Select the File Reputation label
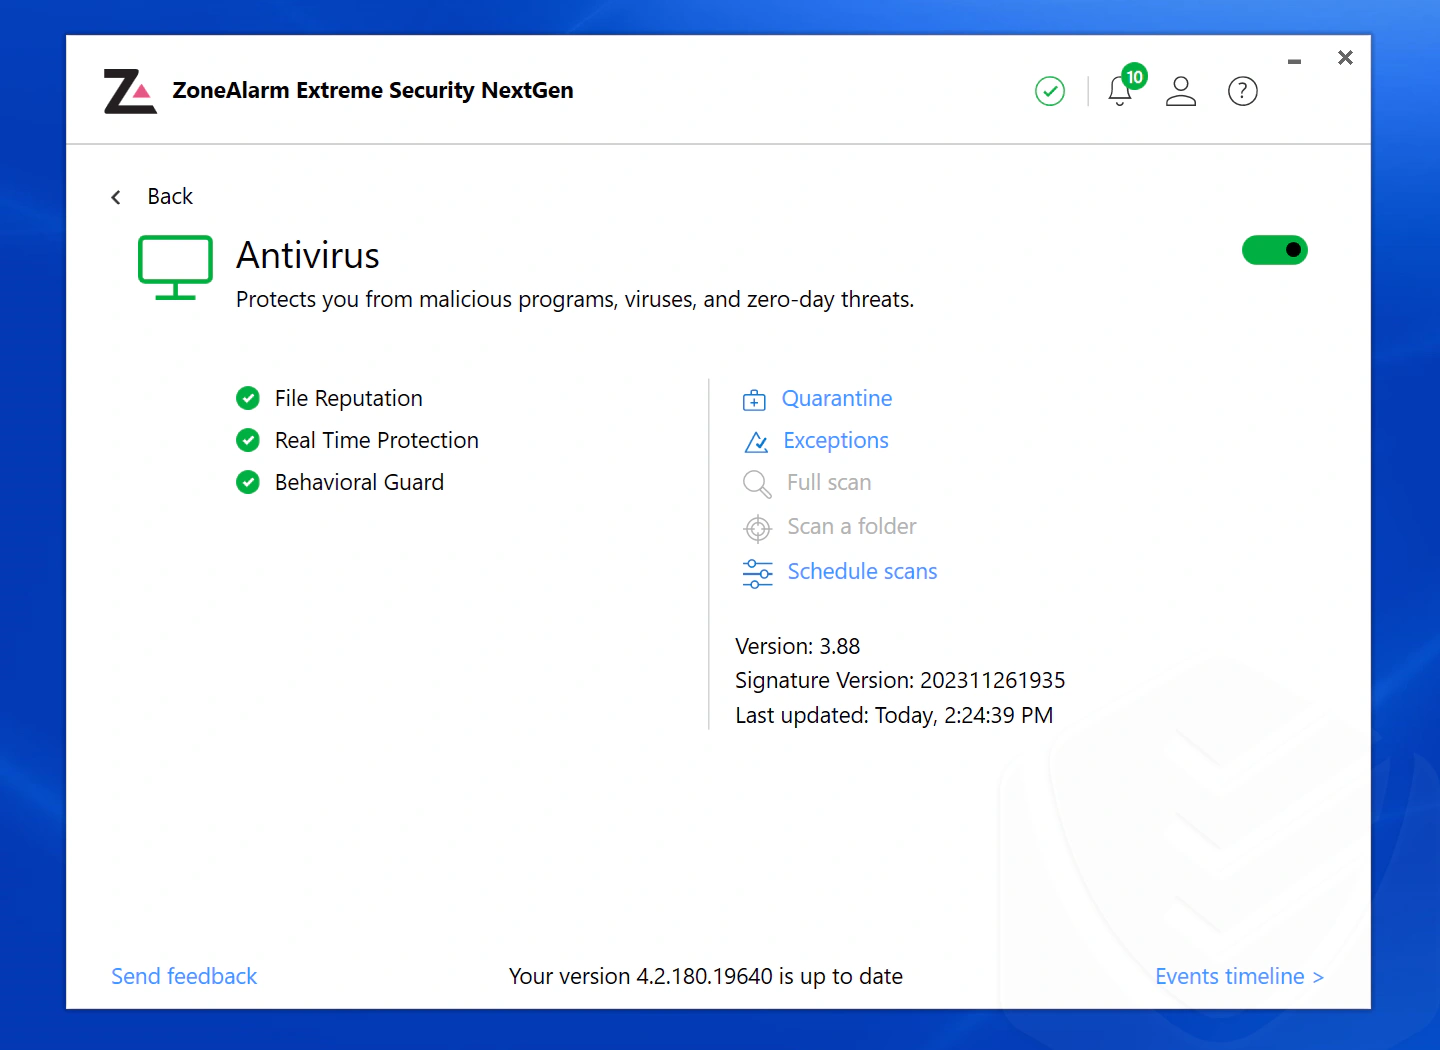1440x1050 pixels. pos(349,399)
